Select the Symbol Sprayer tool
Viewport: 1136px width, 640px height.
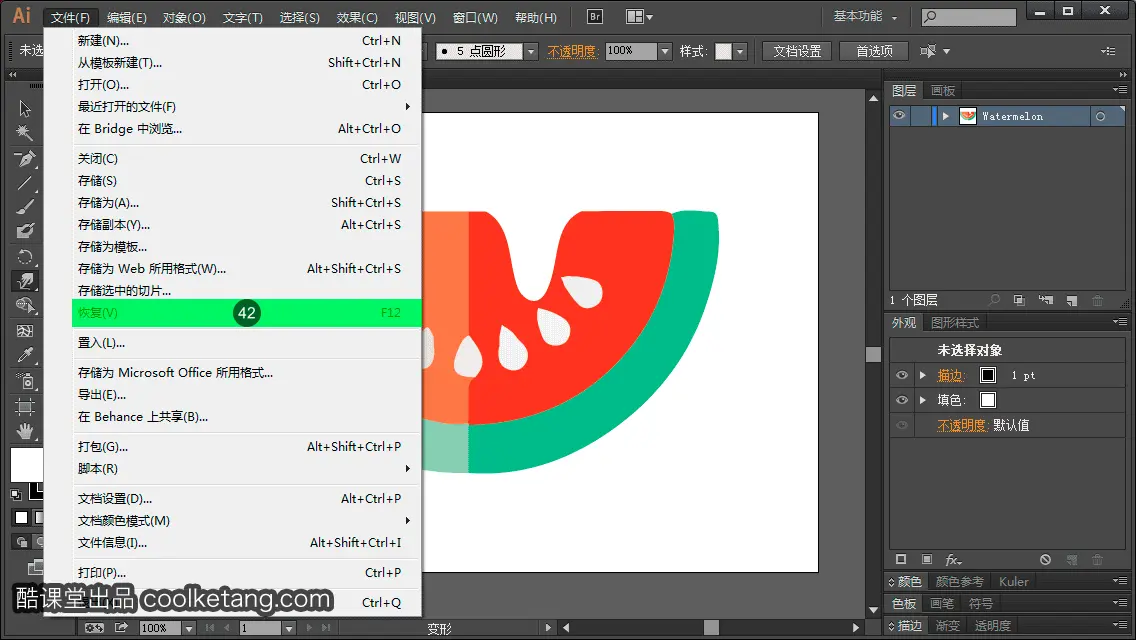click(x=25, y=381)
